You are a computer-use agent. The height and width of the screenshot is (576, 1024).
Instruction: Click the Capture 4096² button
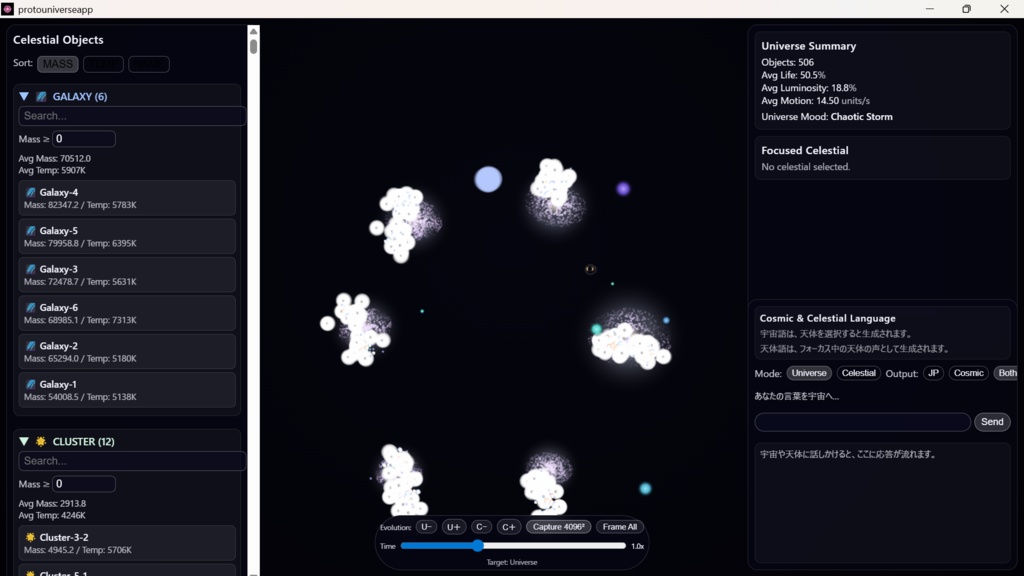(560, 526)
